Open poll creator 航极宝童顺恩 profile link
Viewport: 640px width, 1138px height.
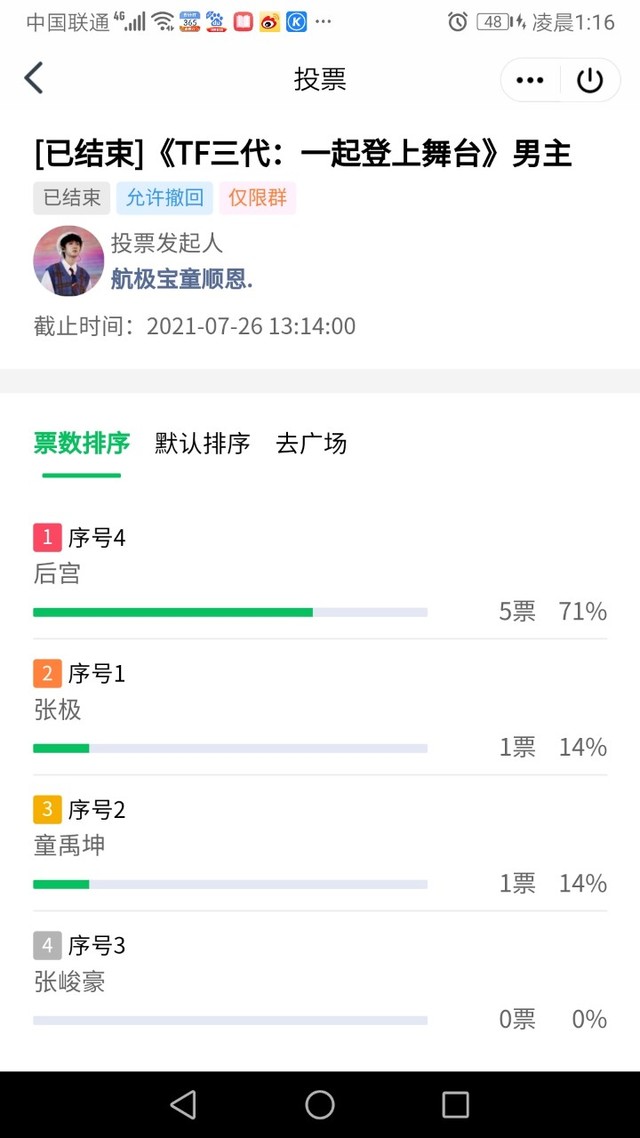(181, 279)
